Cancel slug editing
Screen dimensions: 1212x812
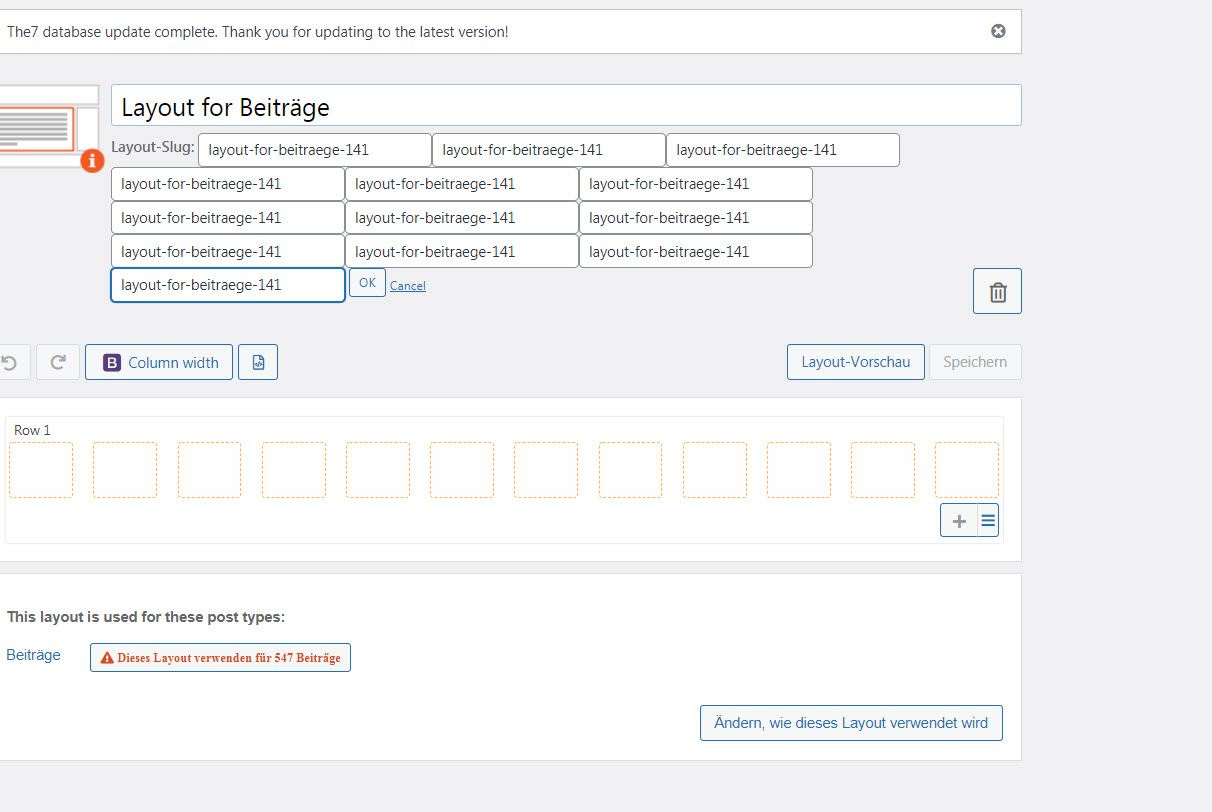click(408, 286)
